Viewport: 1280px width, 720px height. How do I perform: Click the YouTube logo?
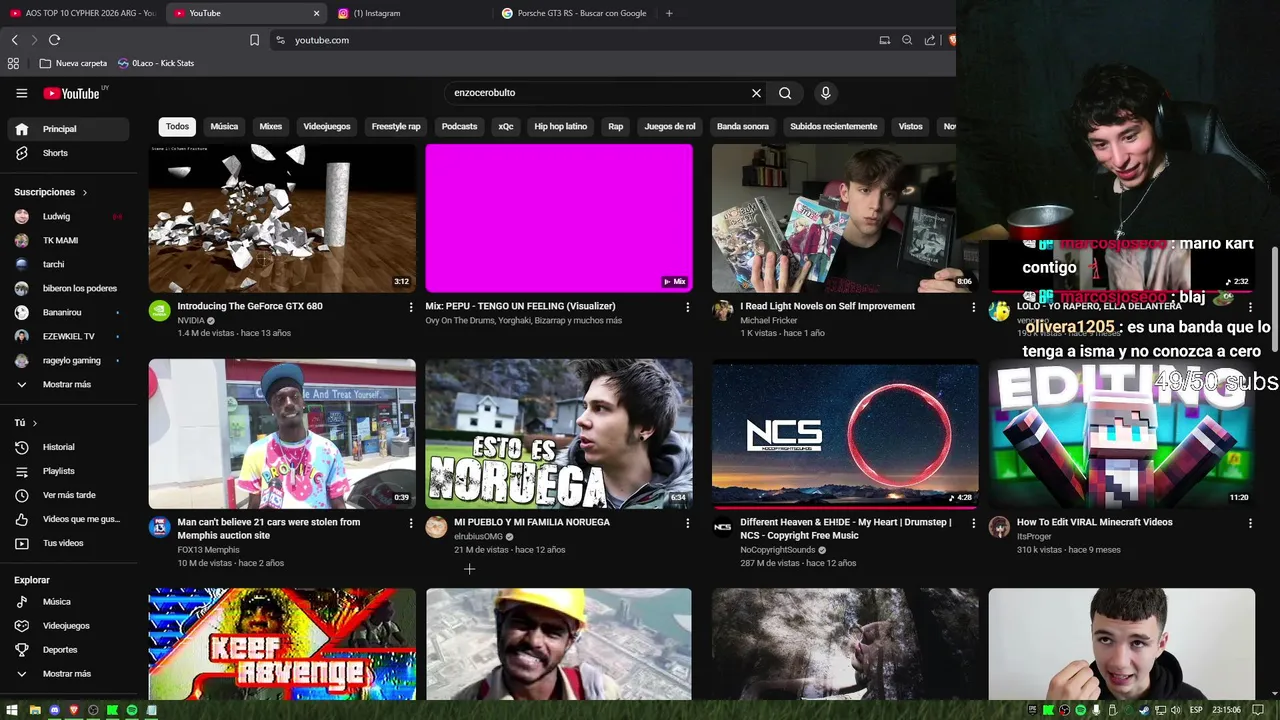click(72, 93)
